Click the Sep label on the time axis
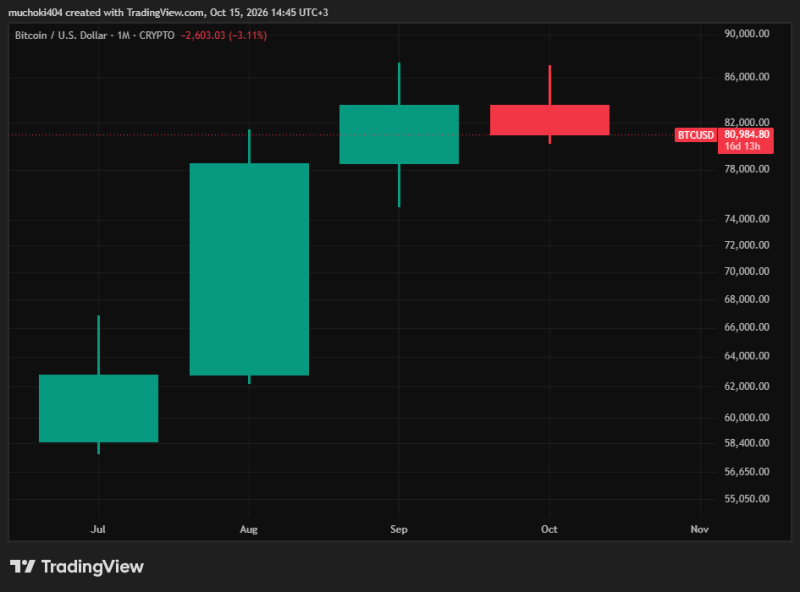The width and height of the screenshot is (800, 592). coord(399,529)
